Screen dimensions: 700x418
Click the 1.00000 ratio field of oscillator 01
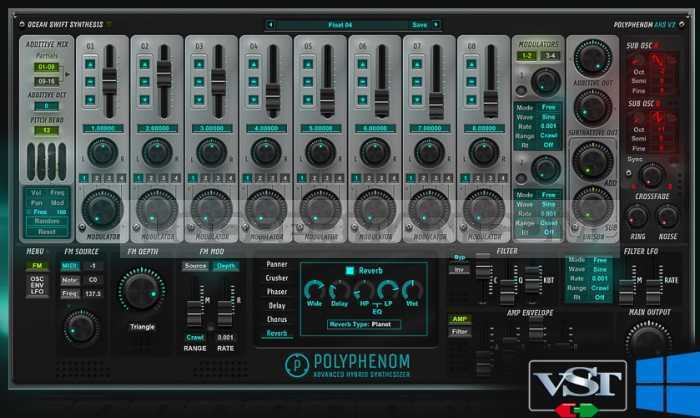tap(102, 128)
